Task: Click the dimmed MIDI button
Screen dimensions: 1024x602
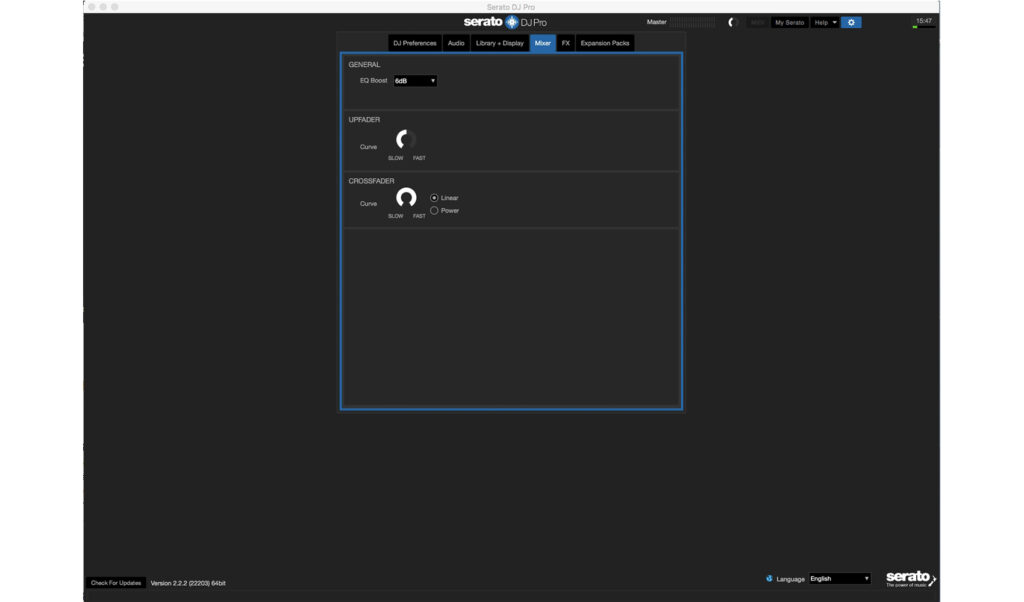Action: [758, 22]
